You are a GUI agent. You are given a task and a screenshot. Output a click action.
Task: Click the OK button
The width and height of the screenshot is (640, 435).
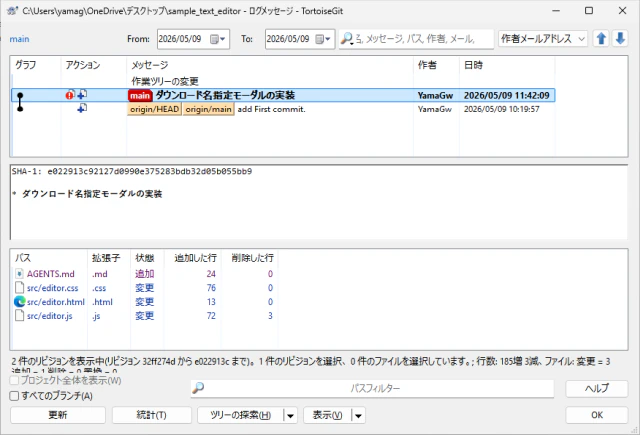[596, 415]
